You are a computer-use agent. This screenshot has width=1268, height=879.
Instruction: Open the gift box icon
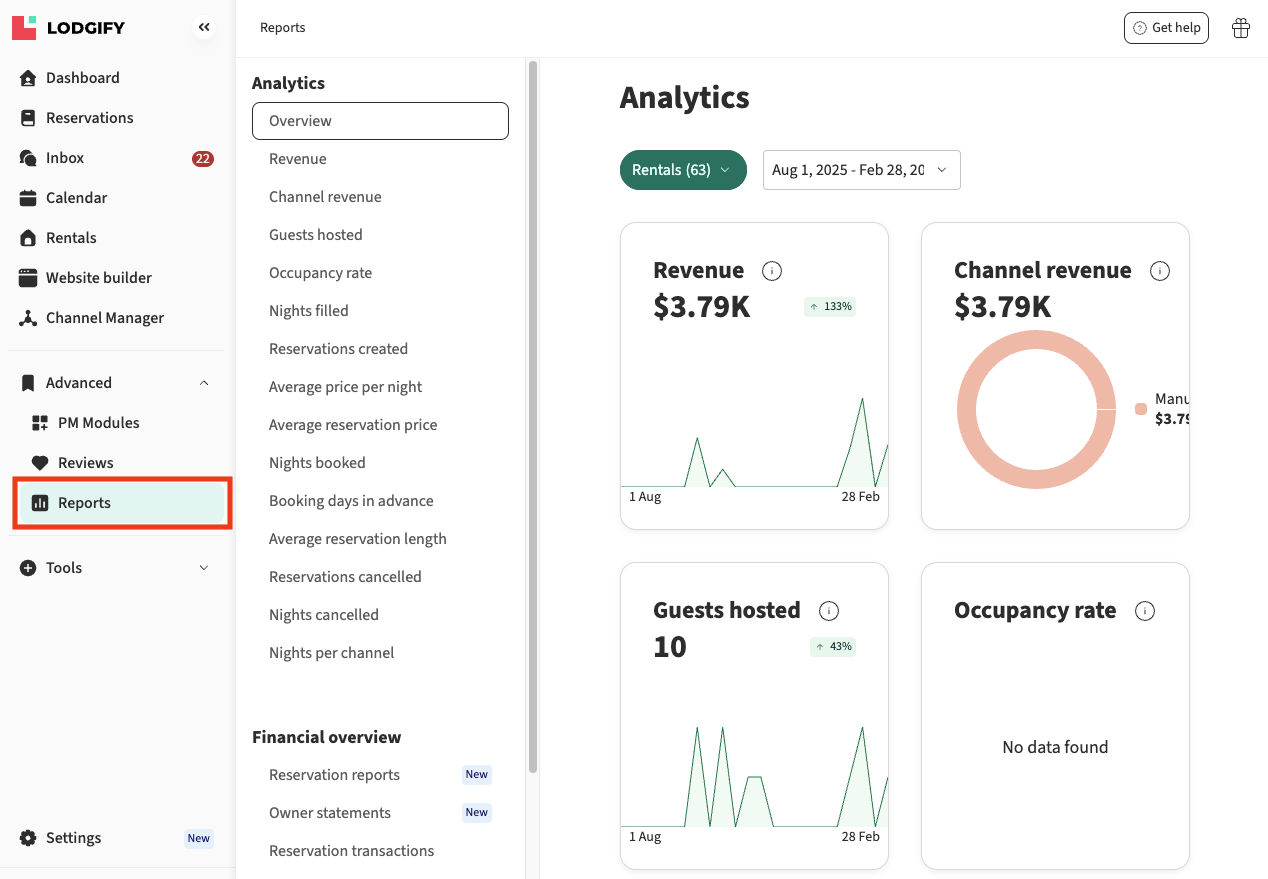pos(1241,28)
